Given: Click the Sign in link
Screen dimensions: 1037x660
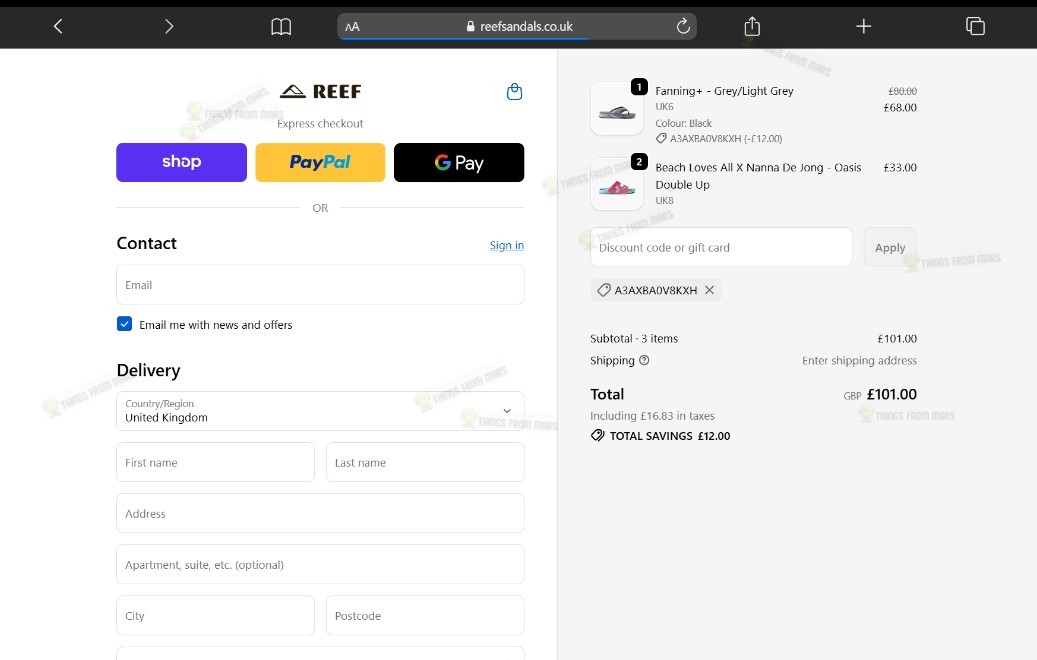Looking at the screenshot, I should [x=507, y=245].
